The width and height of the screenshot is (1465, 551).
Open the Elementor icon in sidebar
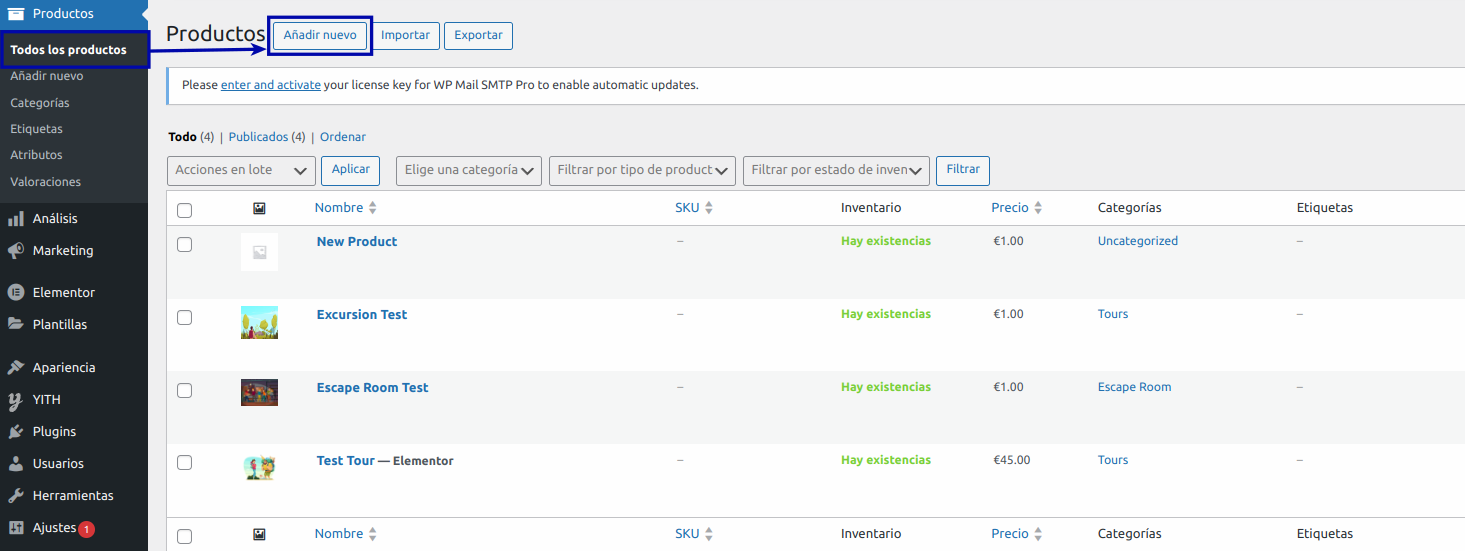(x=16, y=293)
